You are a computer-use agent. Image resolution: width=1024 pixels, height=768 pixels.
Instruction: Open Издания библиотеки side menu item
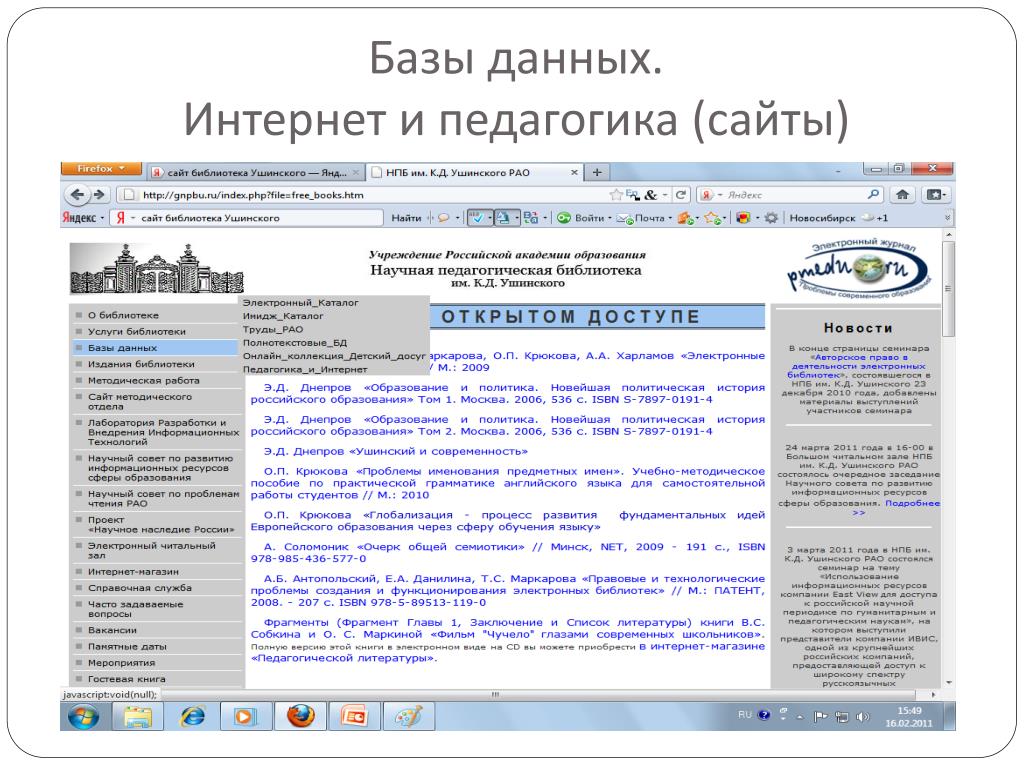coord(141,364)
